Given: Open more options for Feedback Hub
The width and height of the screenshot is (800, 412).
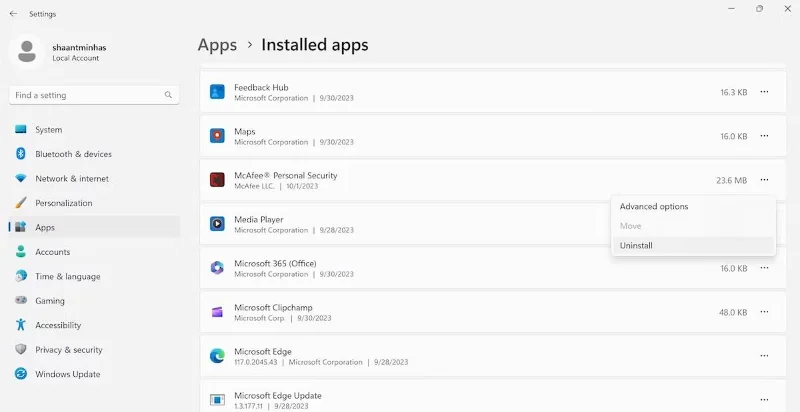Looking at the screenshot, I should coord(764,92).
